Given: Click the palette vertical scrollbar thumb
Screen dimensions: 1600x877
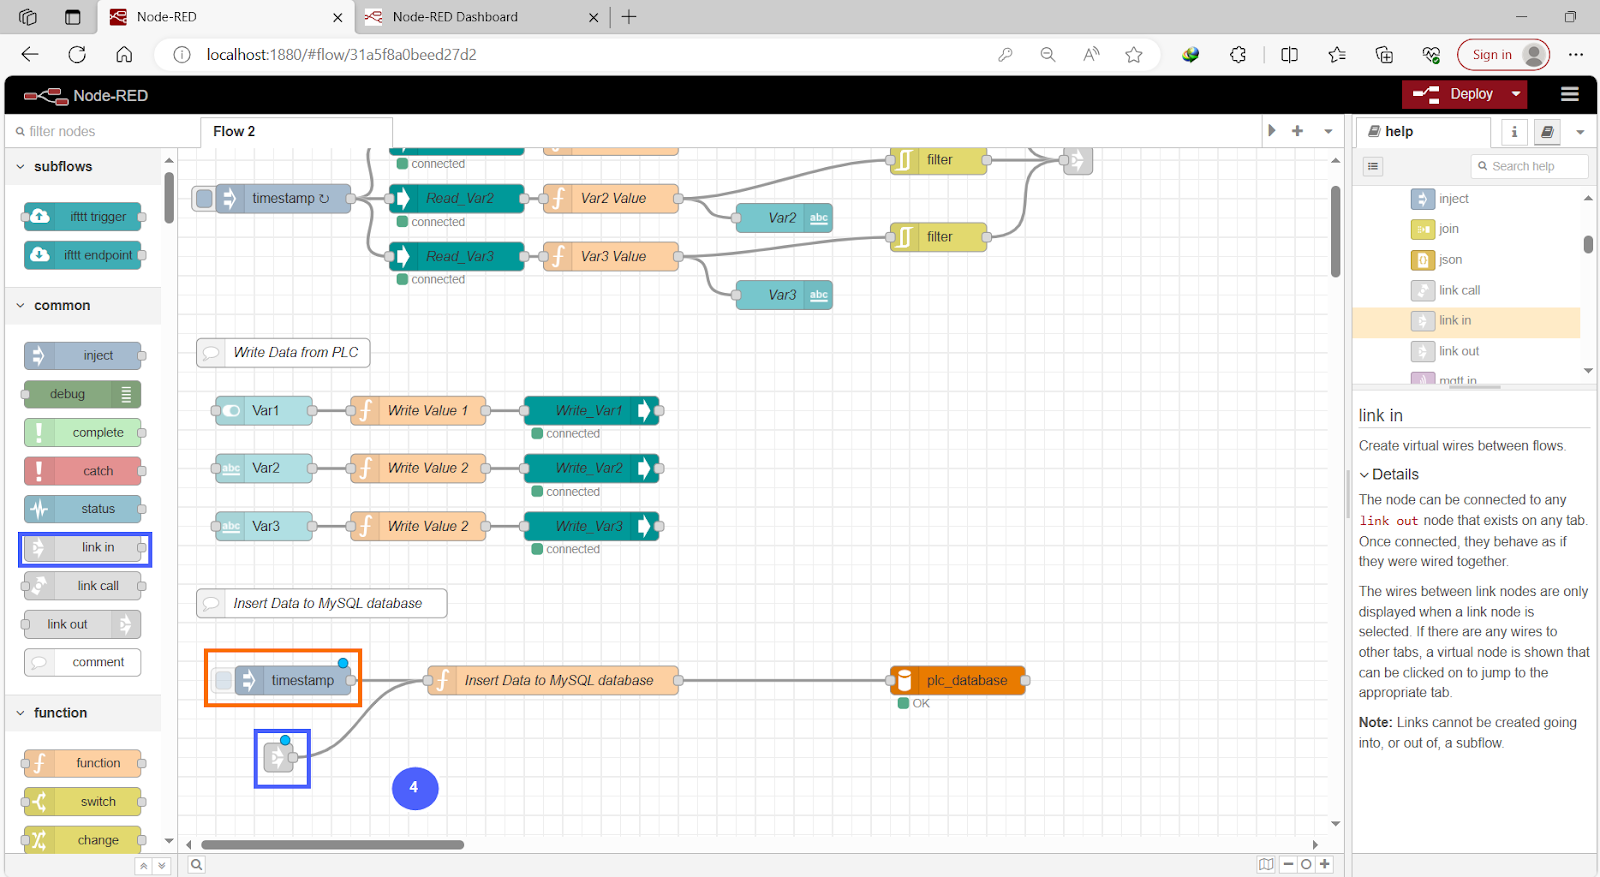Looking at the screenshot, I should point(169,198).
